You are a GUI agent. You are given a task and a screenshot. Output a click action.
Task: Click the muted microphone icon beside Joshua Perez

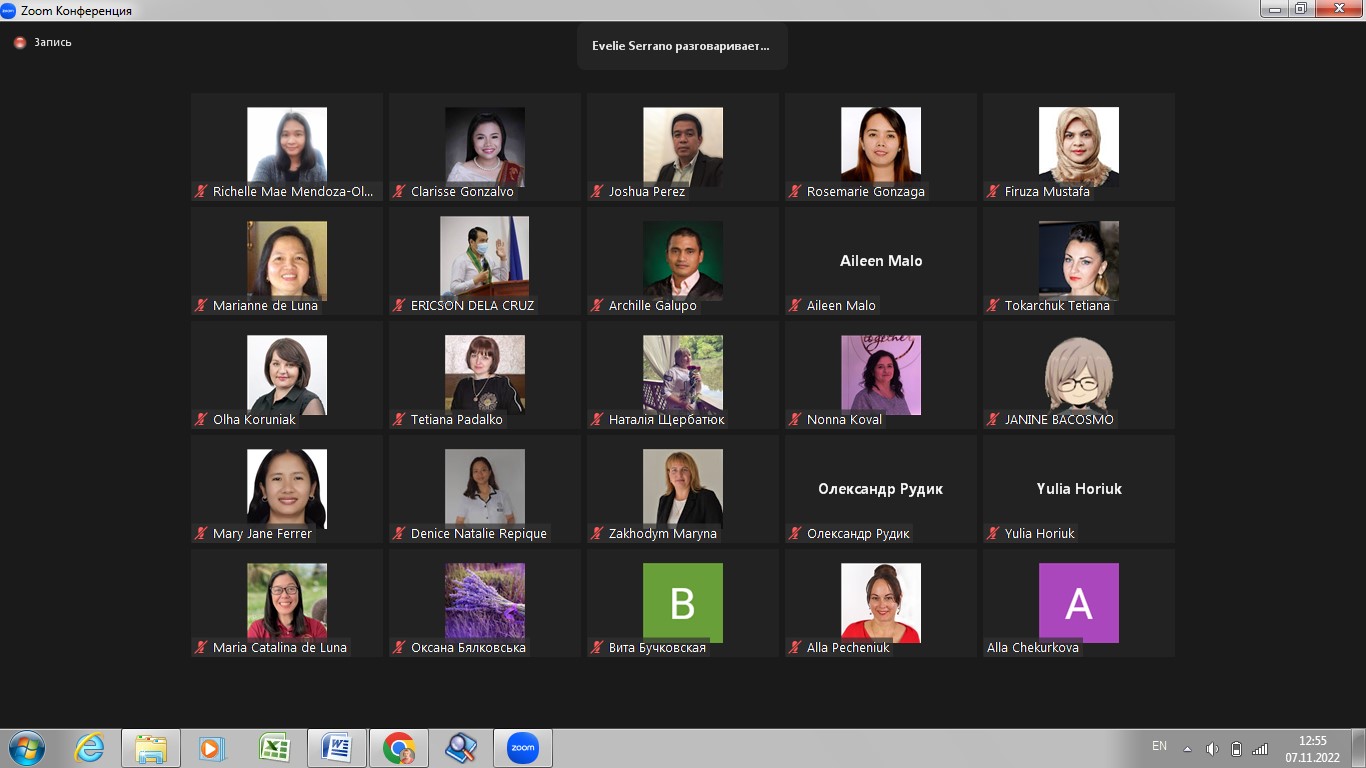tap(597, 191)
